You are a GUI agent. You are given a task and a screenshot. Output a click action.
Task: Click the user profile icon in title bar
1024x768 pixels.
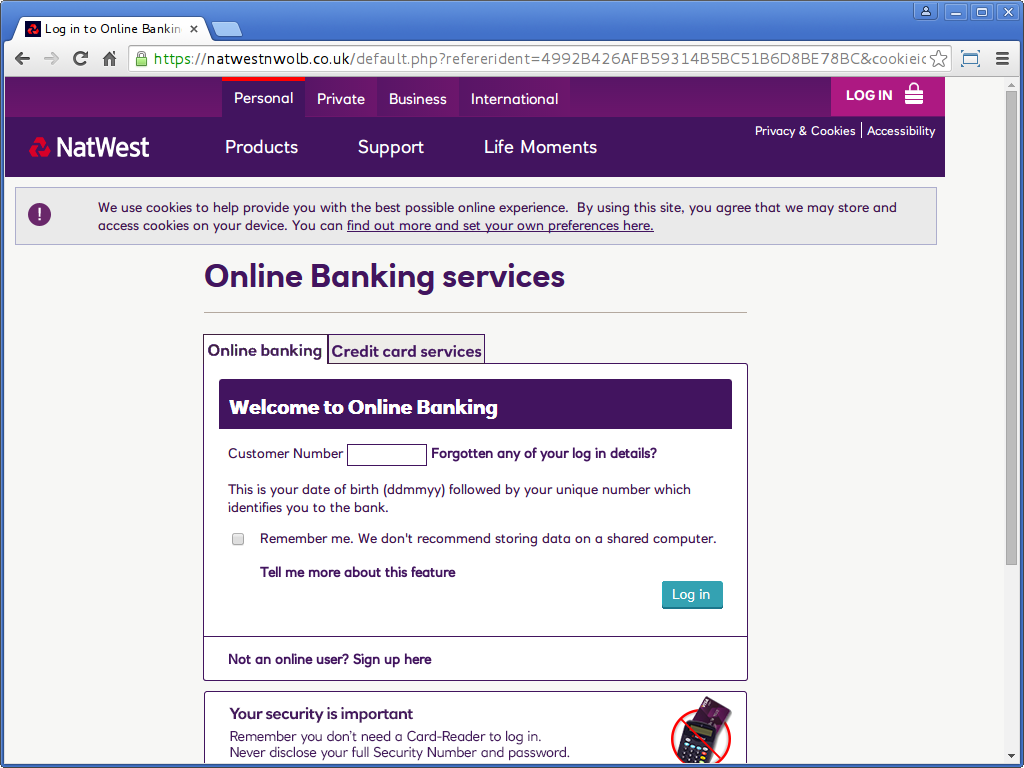tap(926, 12)
